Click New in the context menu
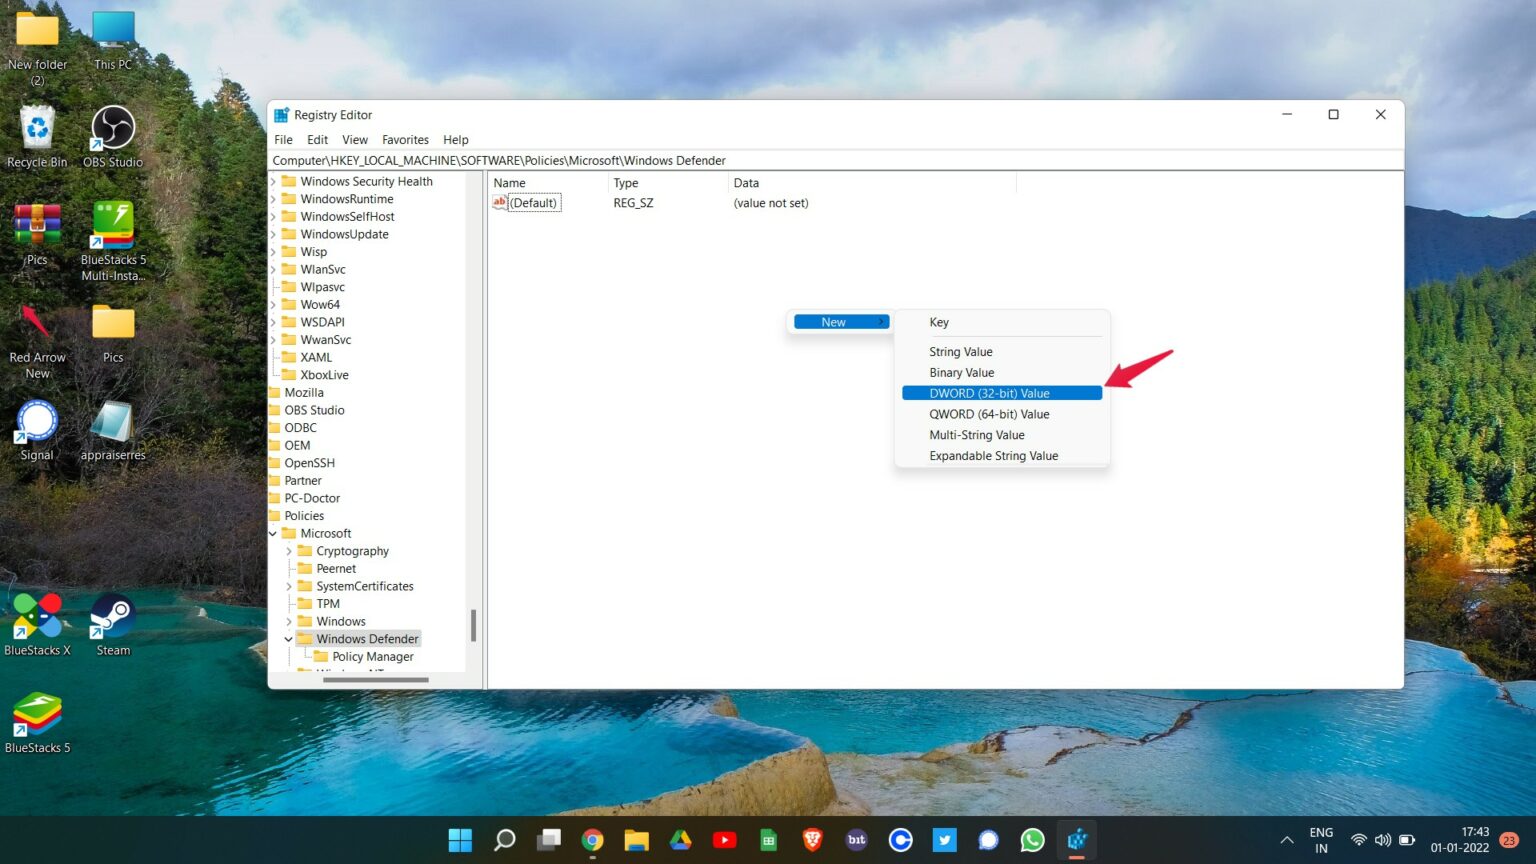The width and height of the screenshot is (1536, 864). pos(834,321)
